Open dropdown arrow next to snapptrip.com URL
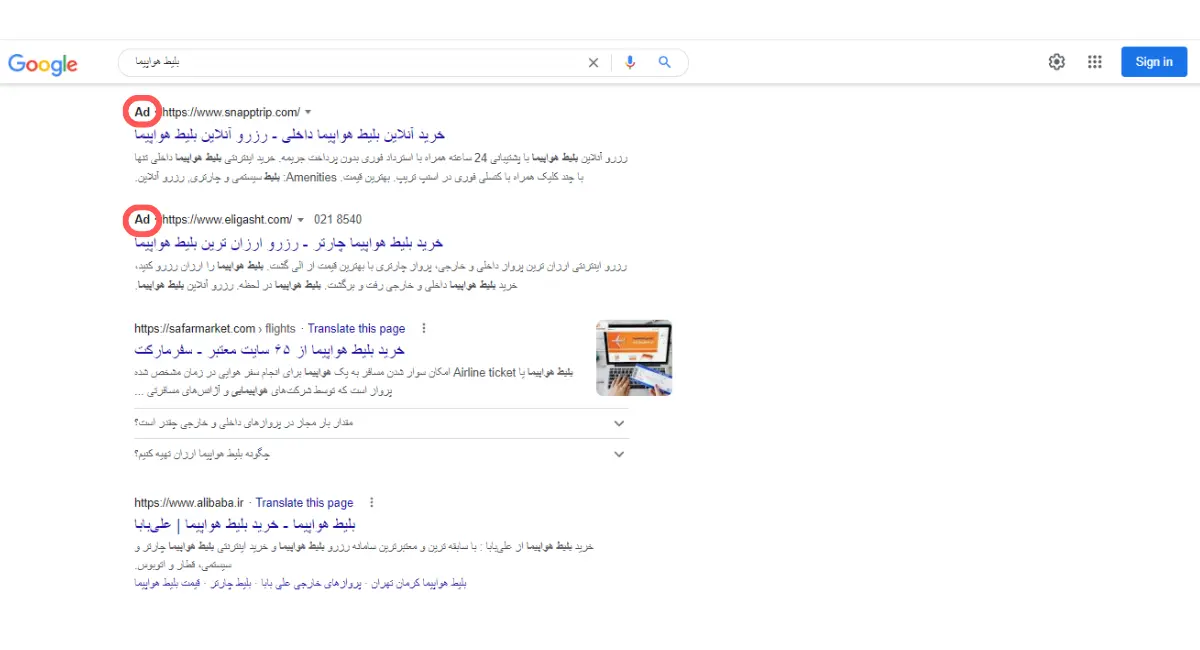This screenshot has height=650, width=1200. [x=308, y=112]
